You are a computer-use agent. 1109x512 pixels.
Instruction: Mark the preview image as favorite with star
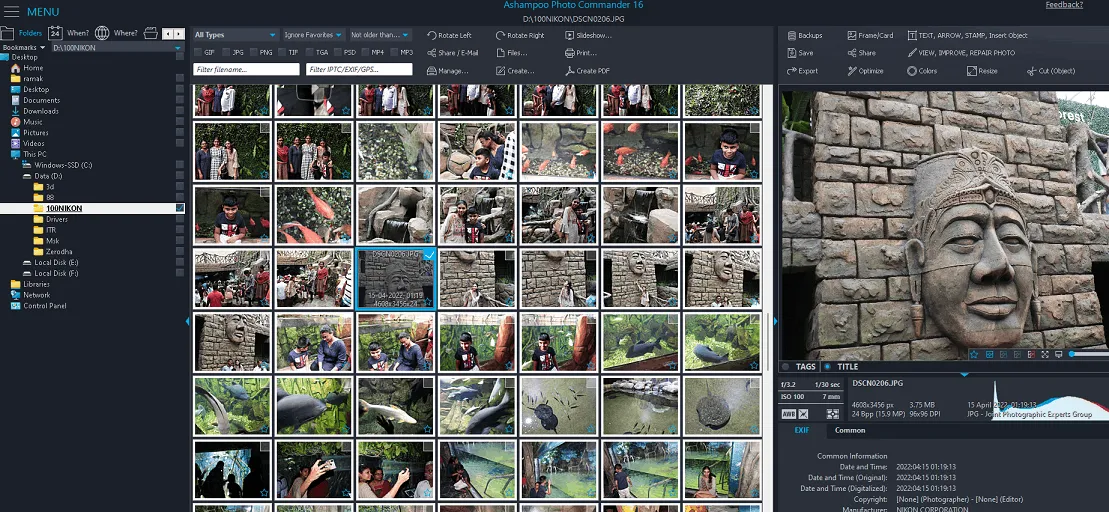[974, 354]
